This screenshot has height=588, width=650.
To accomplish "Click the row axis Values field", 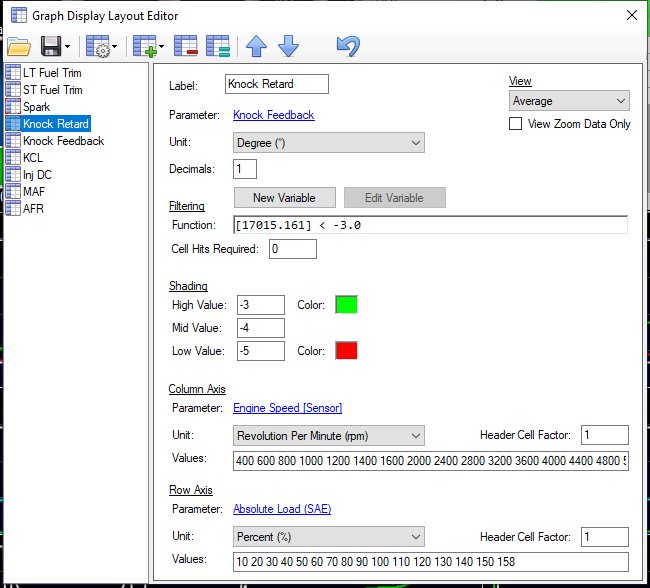I will (431, 562).
